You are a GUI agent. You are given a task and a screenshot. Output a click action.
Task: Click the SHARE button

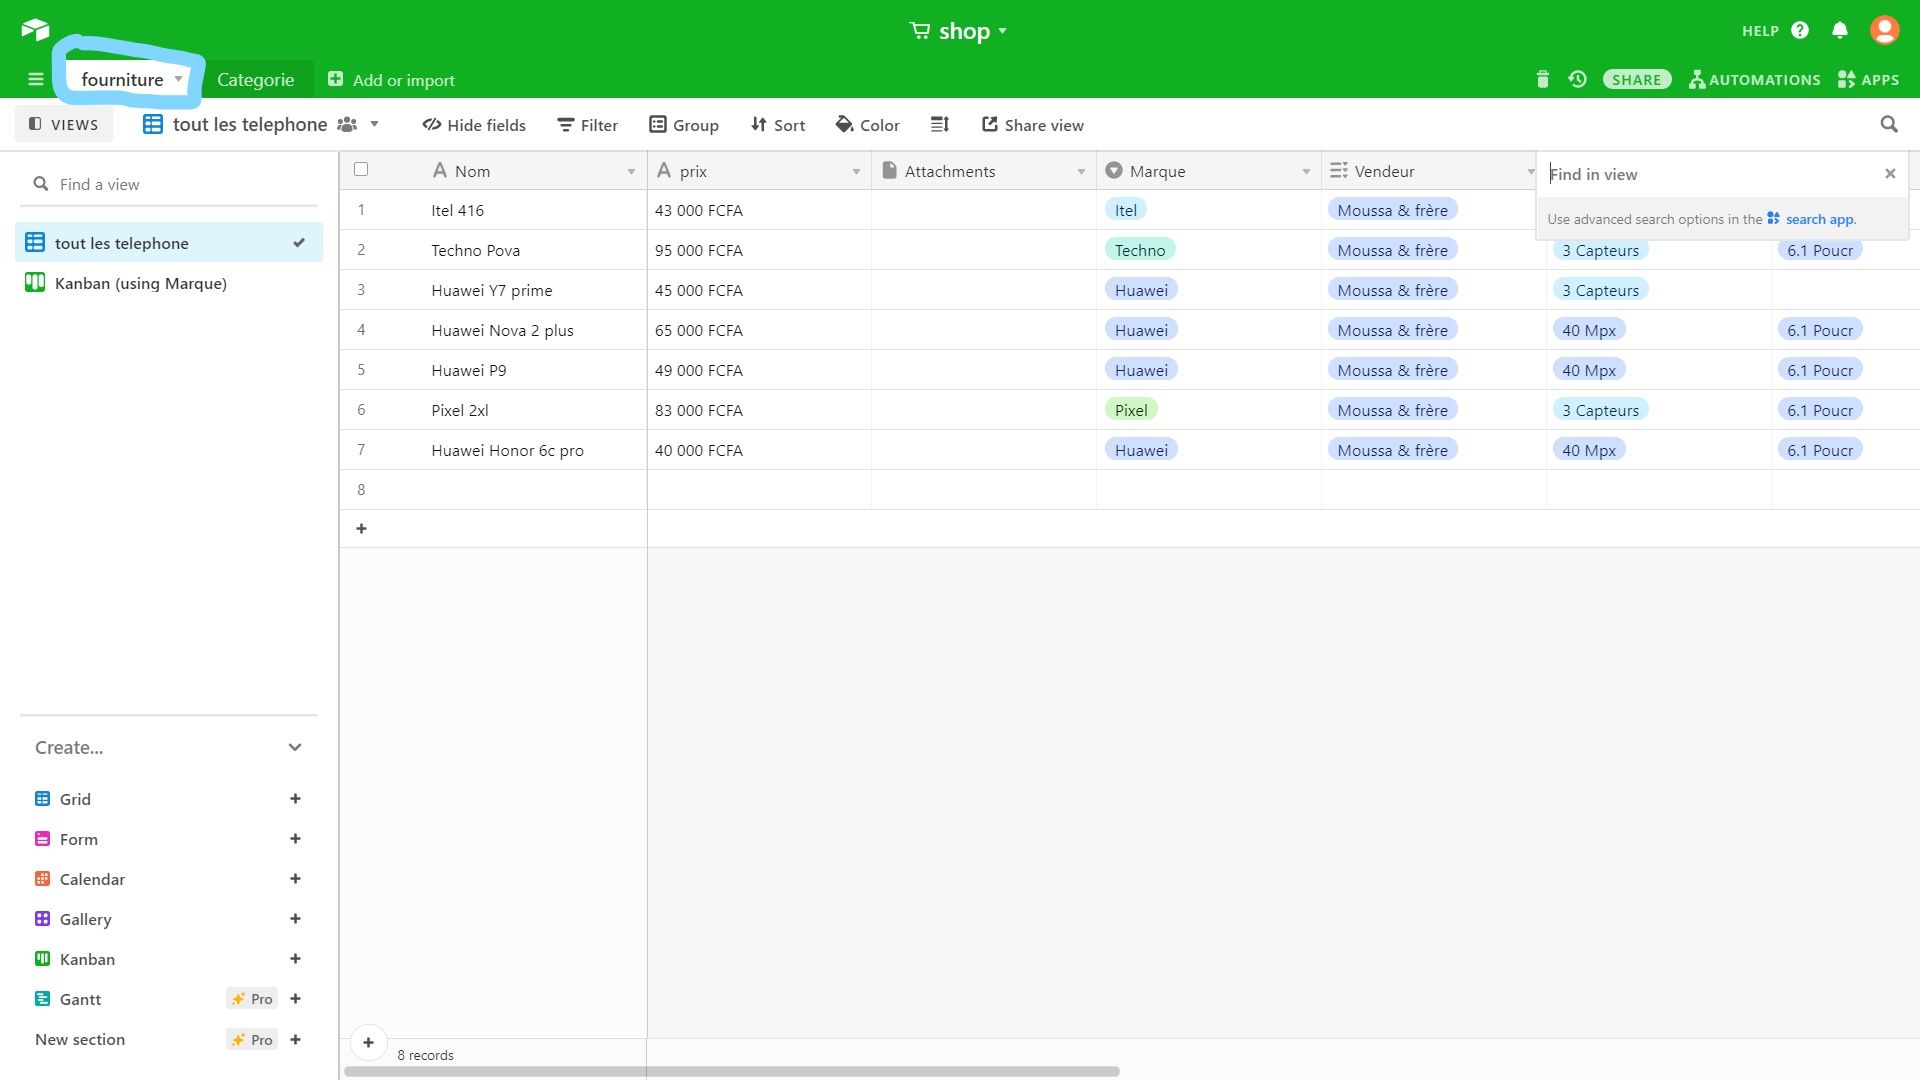pyautogui.click(x=1637, y=80)
